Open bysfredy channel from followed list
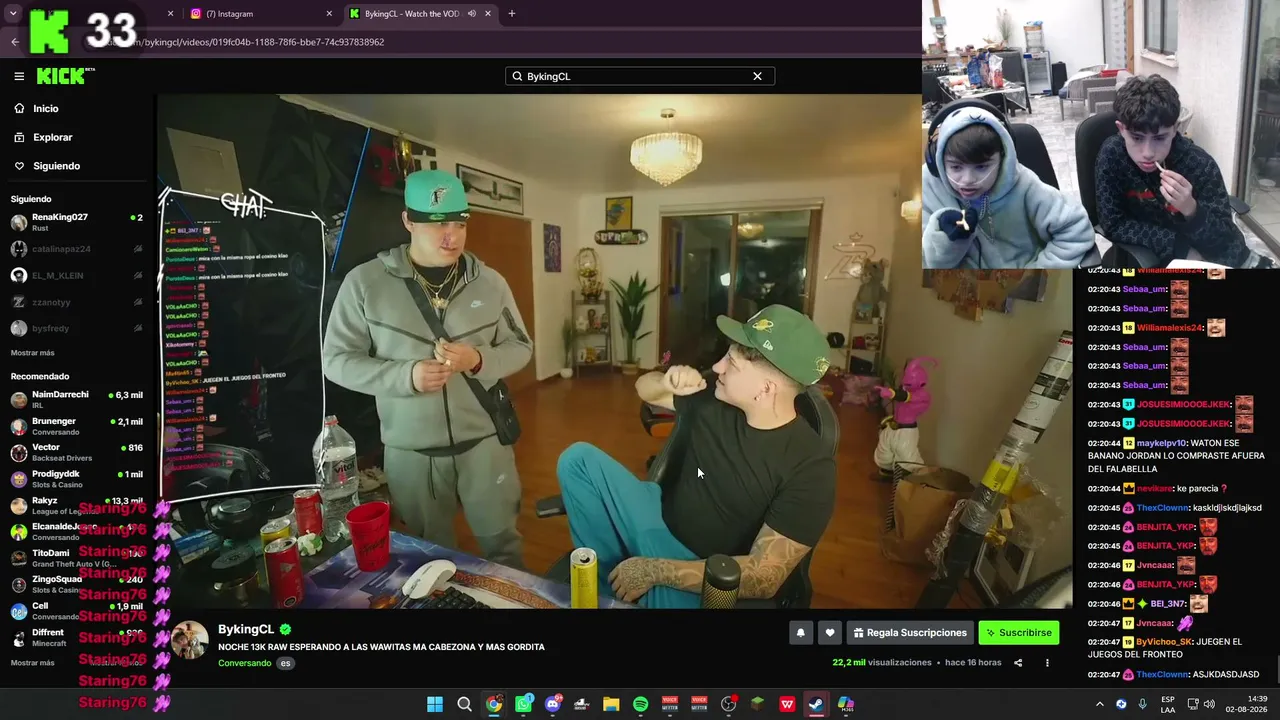The height and width of the screenshot is (720, 1280). point(76,329)
